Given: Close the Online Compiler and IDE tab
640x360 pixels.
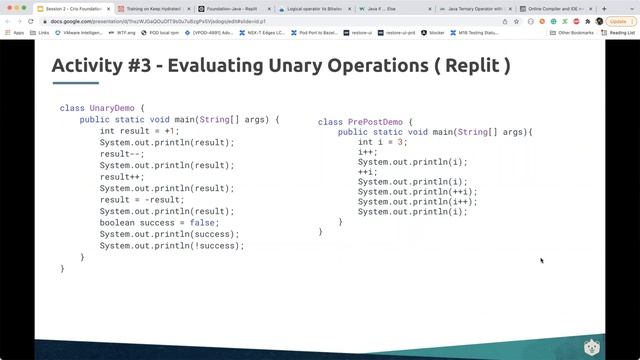Looking at the screenshot, I should point(591,9).
